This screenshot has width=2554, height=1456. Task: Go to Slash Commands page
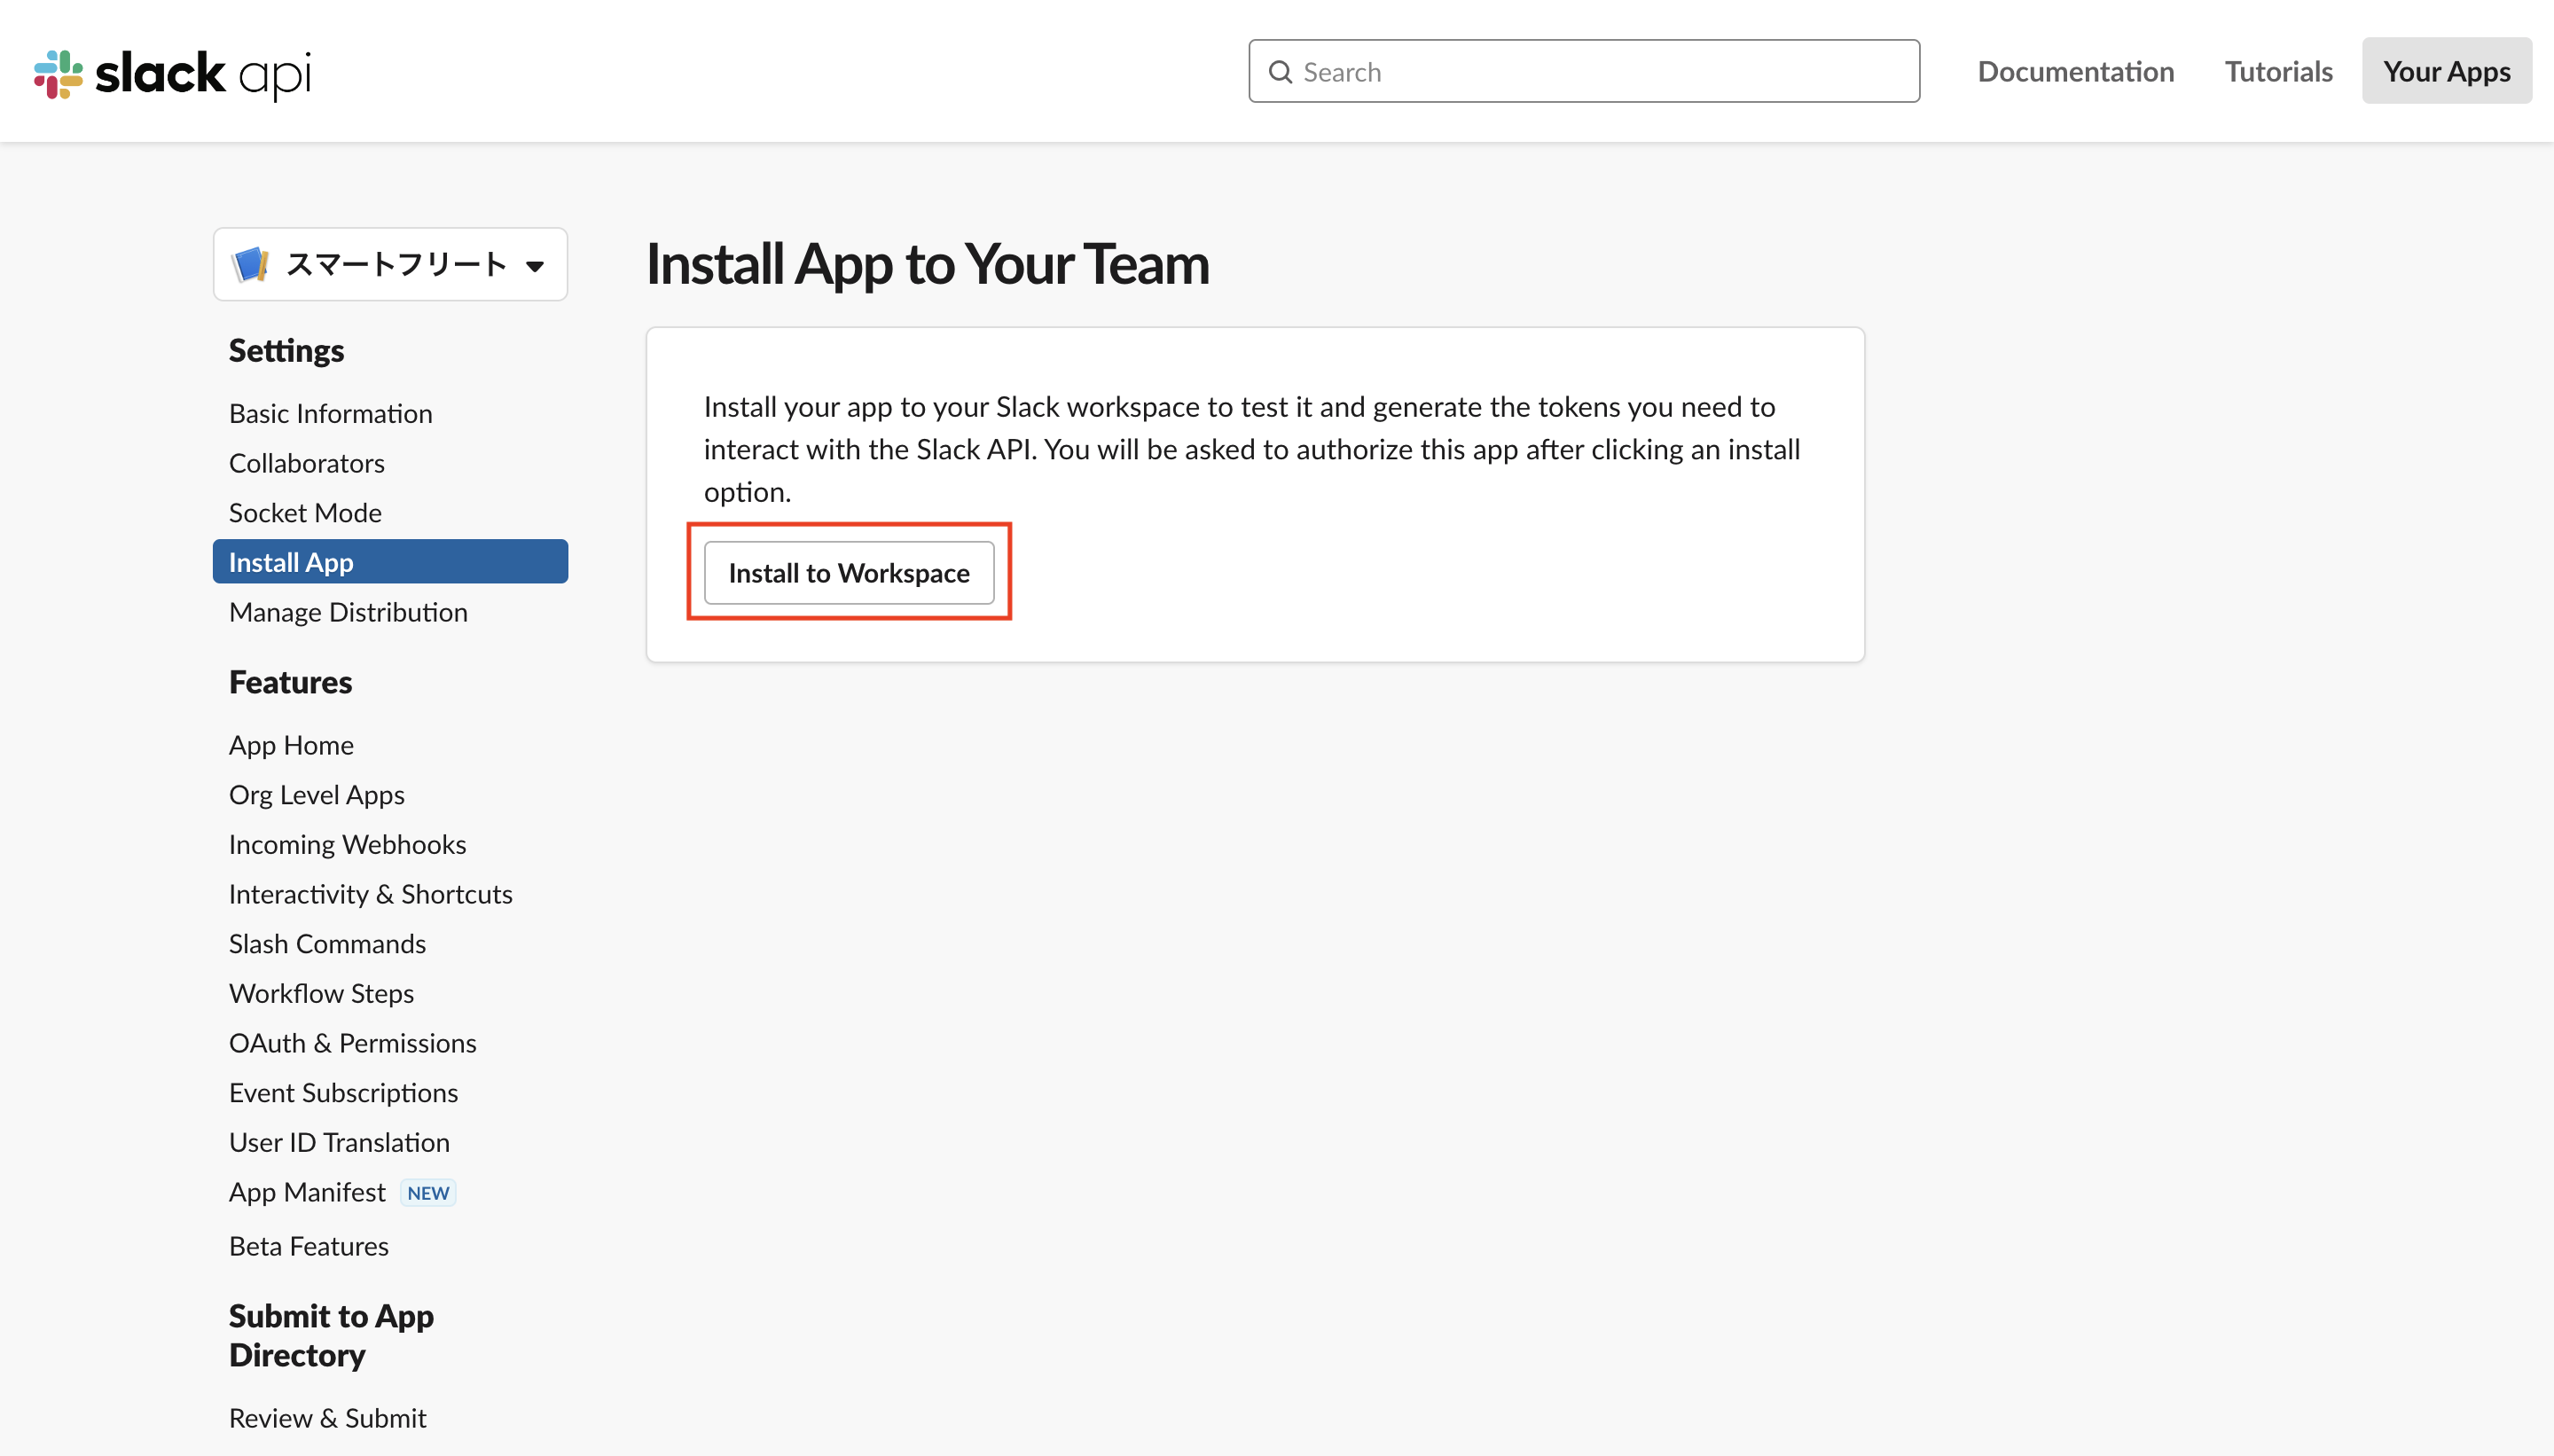327,943
